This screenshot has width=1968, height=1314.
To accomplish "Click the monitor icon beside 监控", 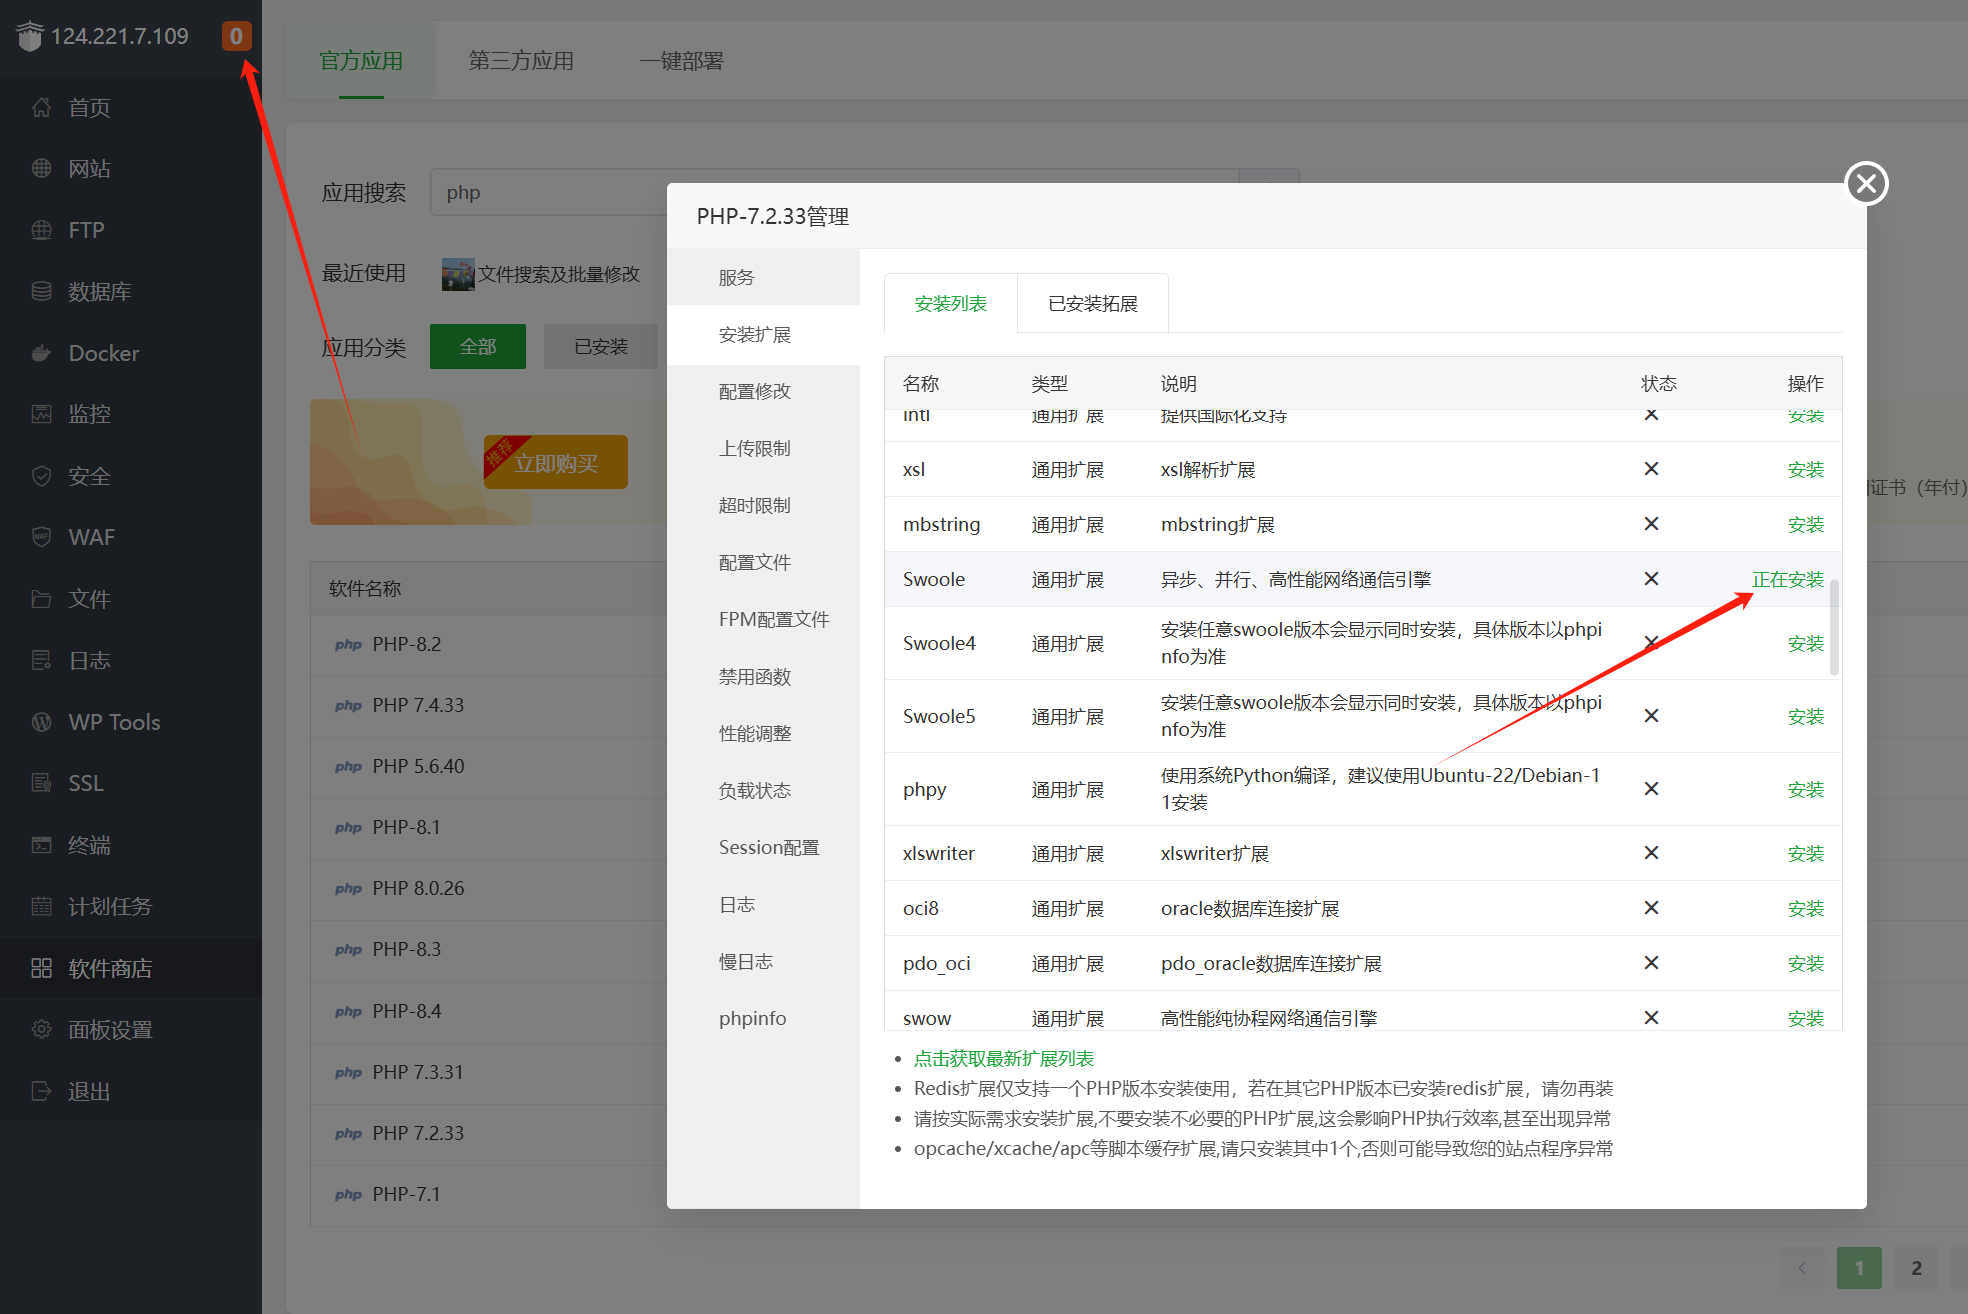I will point(41,414).
